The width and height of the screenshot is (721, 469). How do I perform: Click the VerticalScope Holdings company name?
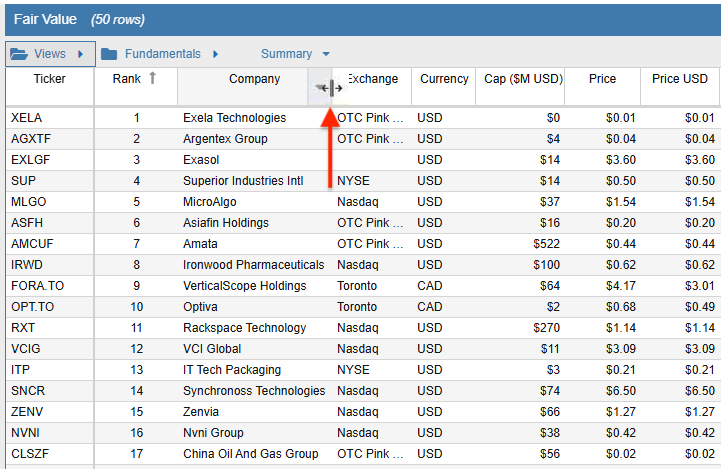click(x=245, y=286)
